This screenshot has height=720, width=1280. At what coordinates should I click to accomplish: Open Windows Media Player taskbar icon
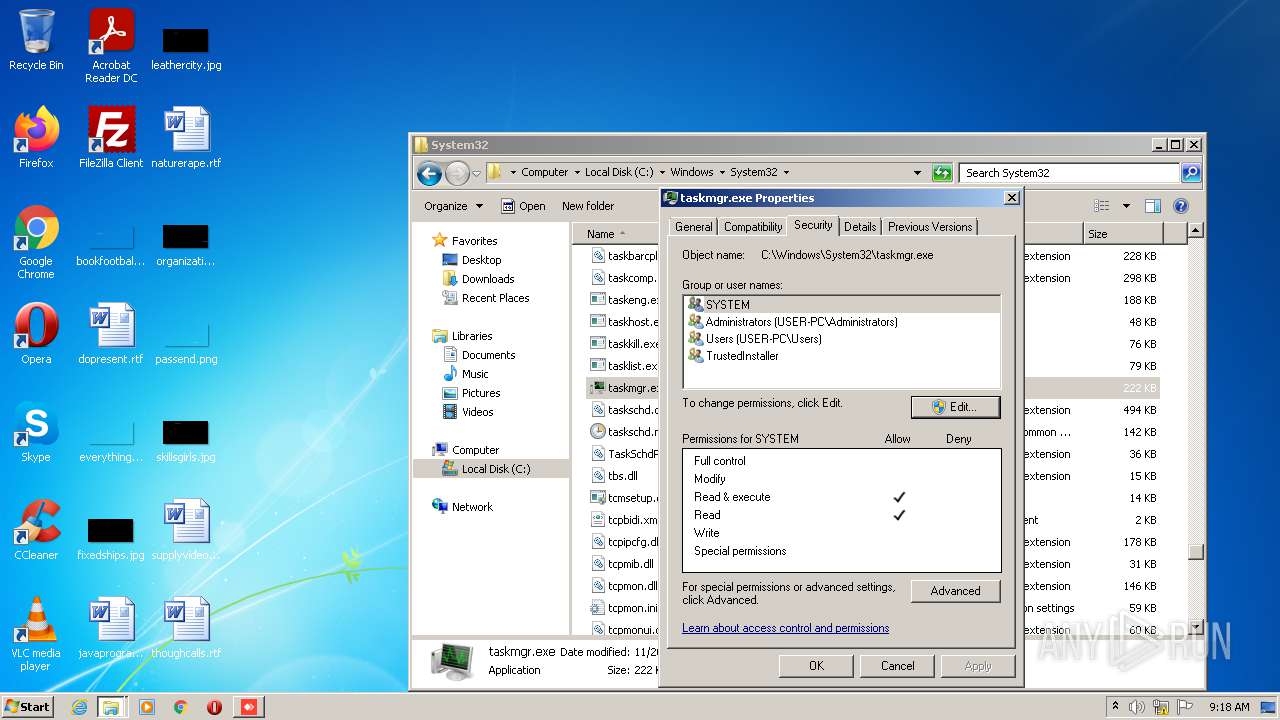tap(147, 707)
